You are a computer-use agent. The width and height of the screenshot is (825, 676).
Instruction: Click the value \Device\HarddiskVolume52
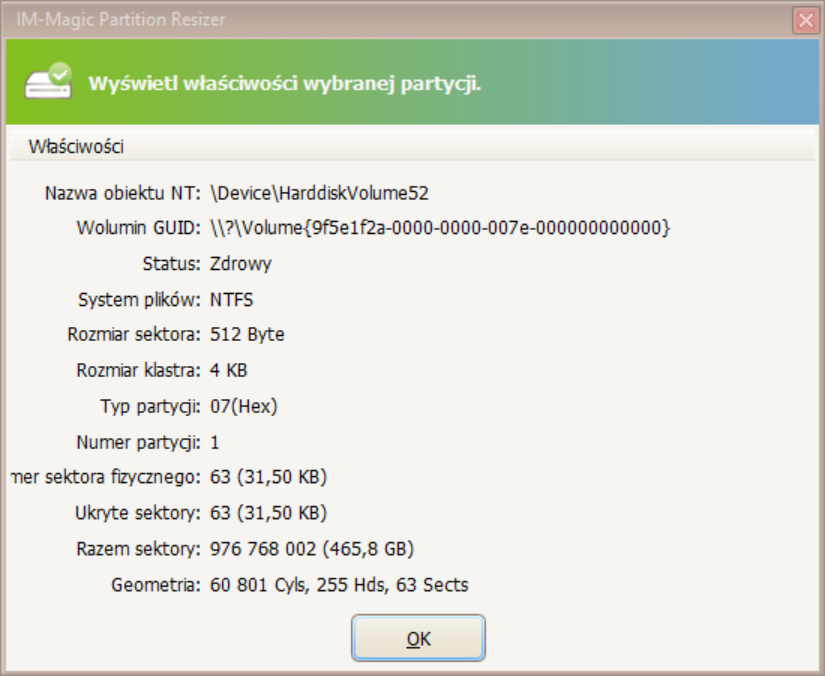click(319, 193)
